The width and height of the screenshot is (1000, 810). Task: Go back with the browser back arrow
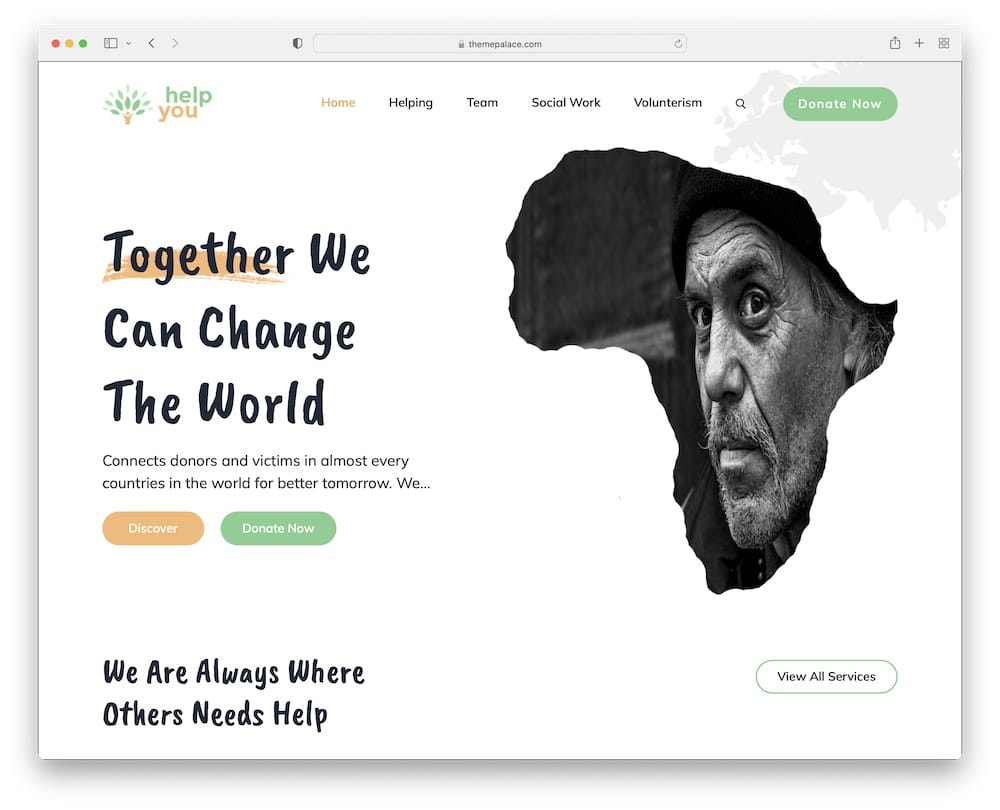(x=152, y=43)
